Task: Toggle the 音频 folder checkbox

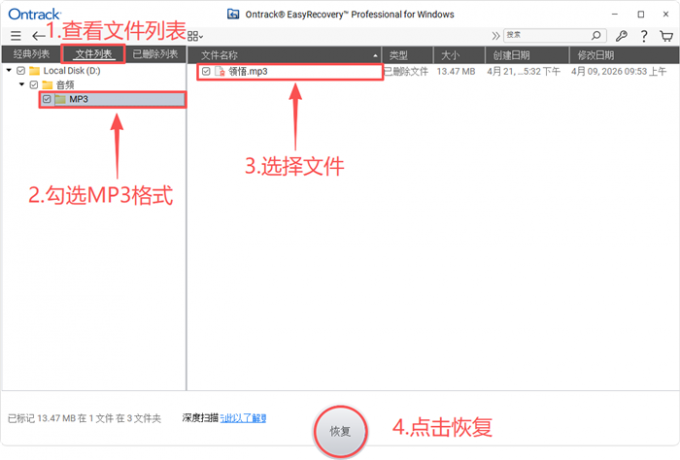Action: (34, 85)
